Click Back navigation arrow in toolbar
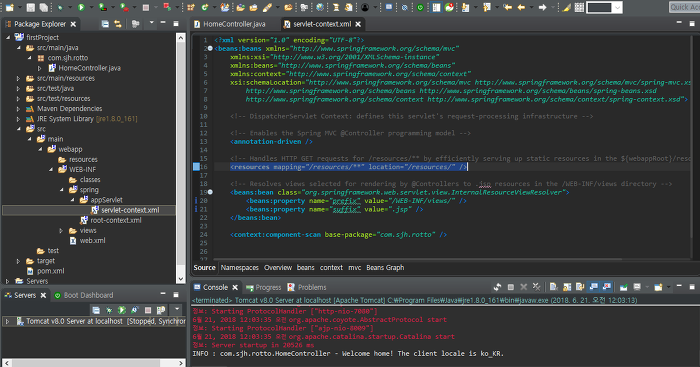700x367 pixels. [x=521, y=7]
